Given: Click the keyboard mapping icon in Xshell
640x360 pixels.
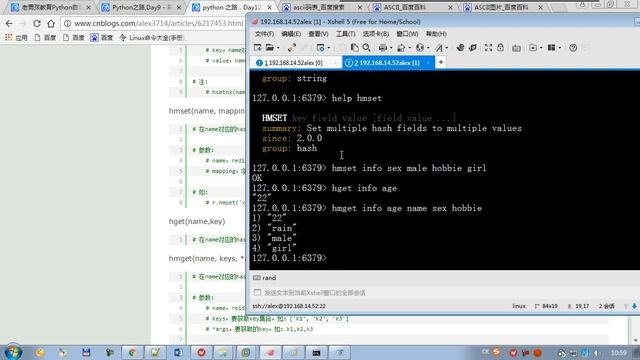Looking at the screenshot, I should click(516, 48).
